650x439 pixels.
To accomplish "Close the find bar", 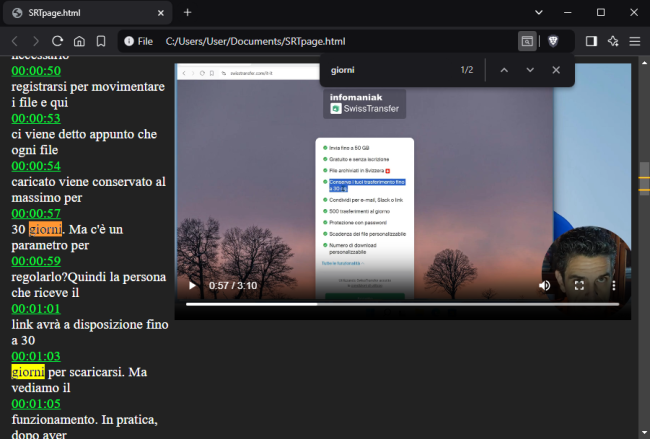I will click(556, 70).
